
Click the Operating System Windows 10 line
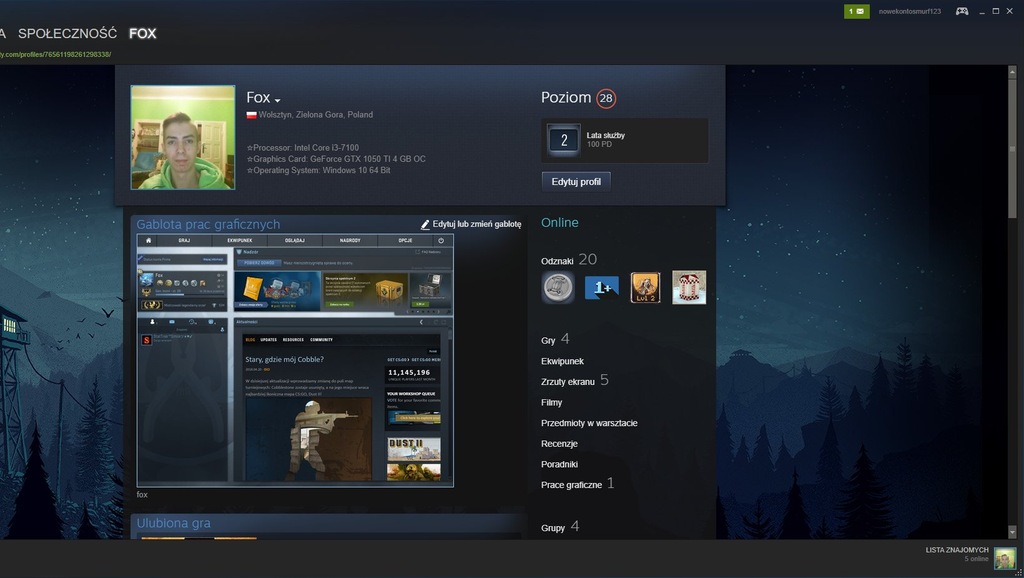tap(318, 170)
